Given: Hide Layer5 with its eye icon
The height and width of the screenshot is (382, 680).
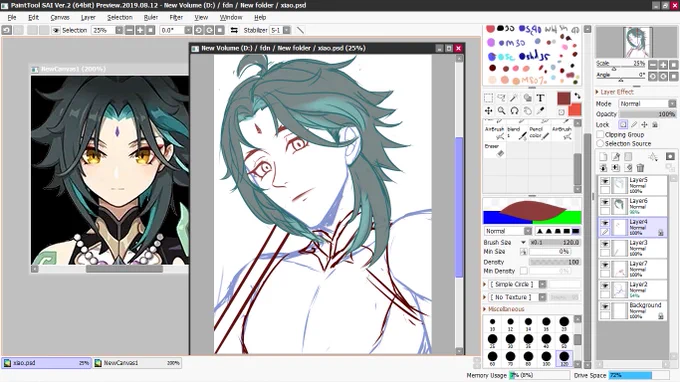Looking at the screenshot, I should coord(605,181).
